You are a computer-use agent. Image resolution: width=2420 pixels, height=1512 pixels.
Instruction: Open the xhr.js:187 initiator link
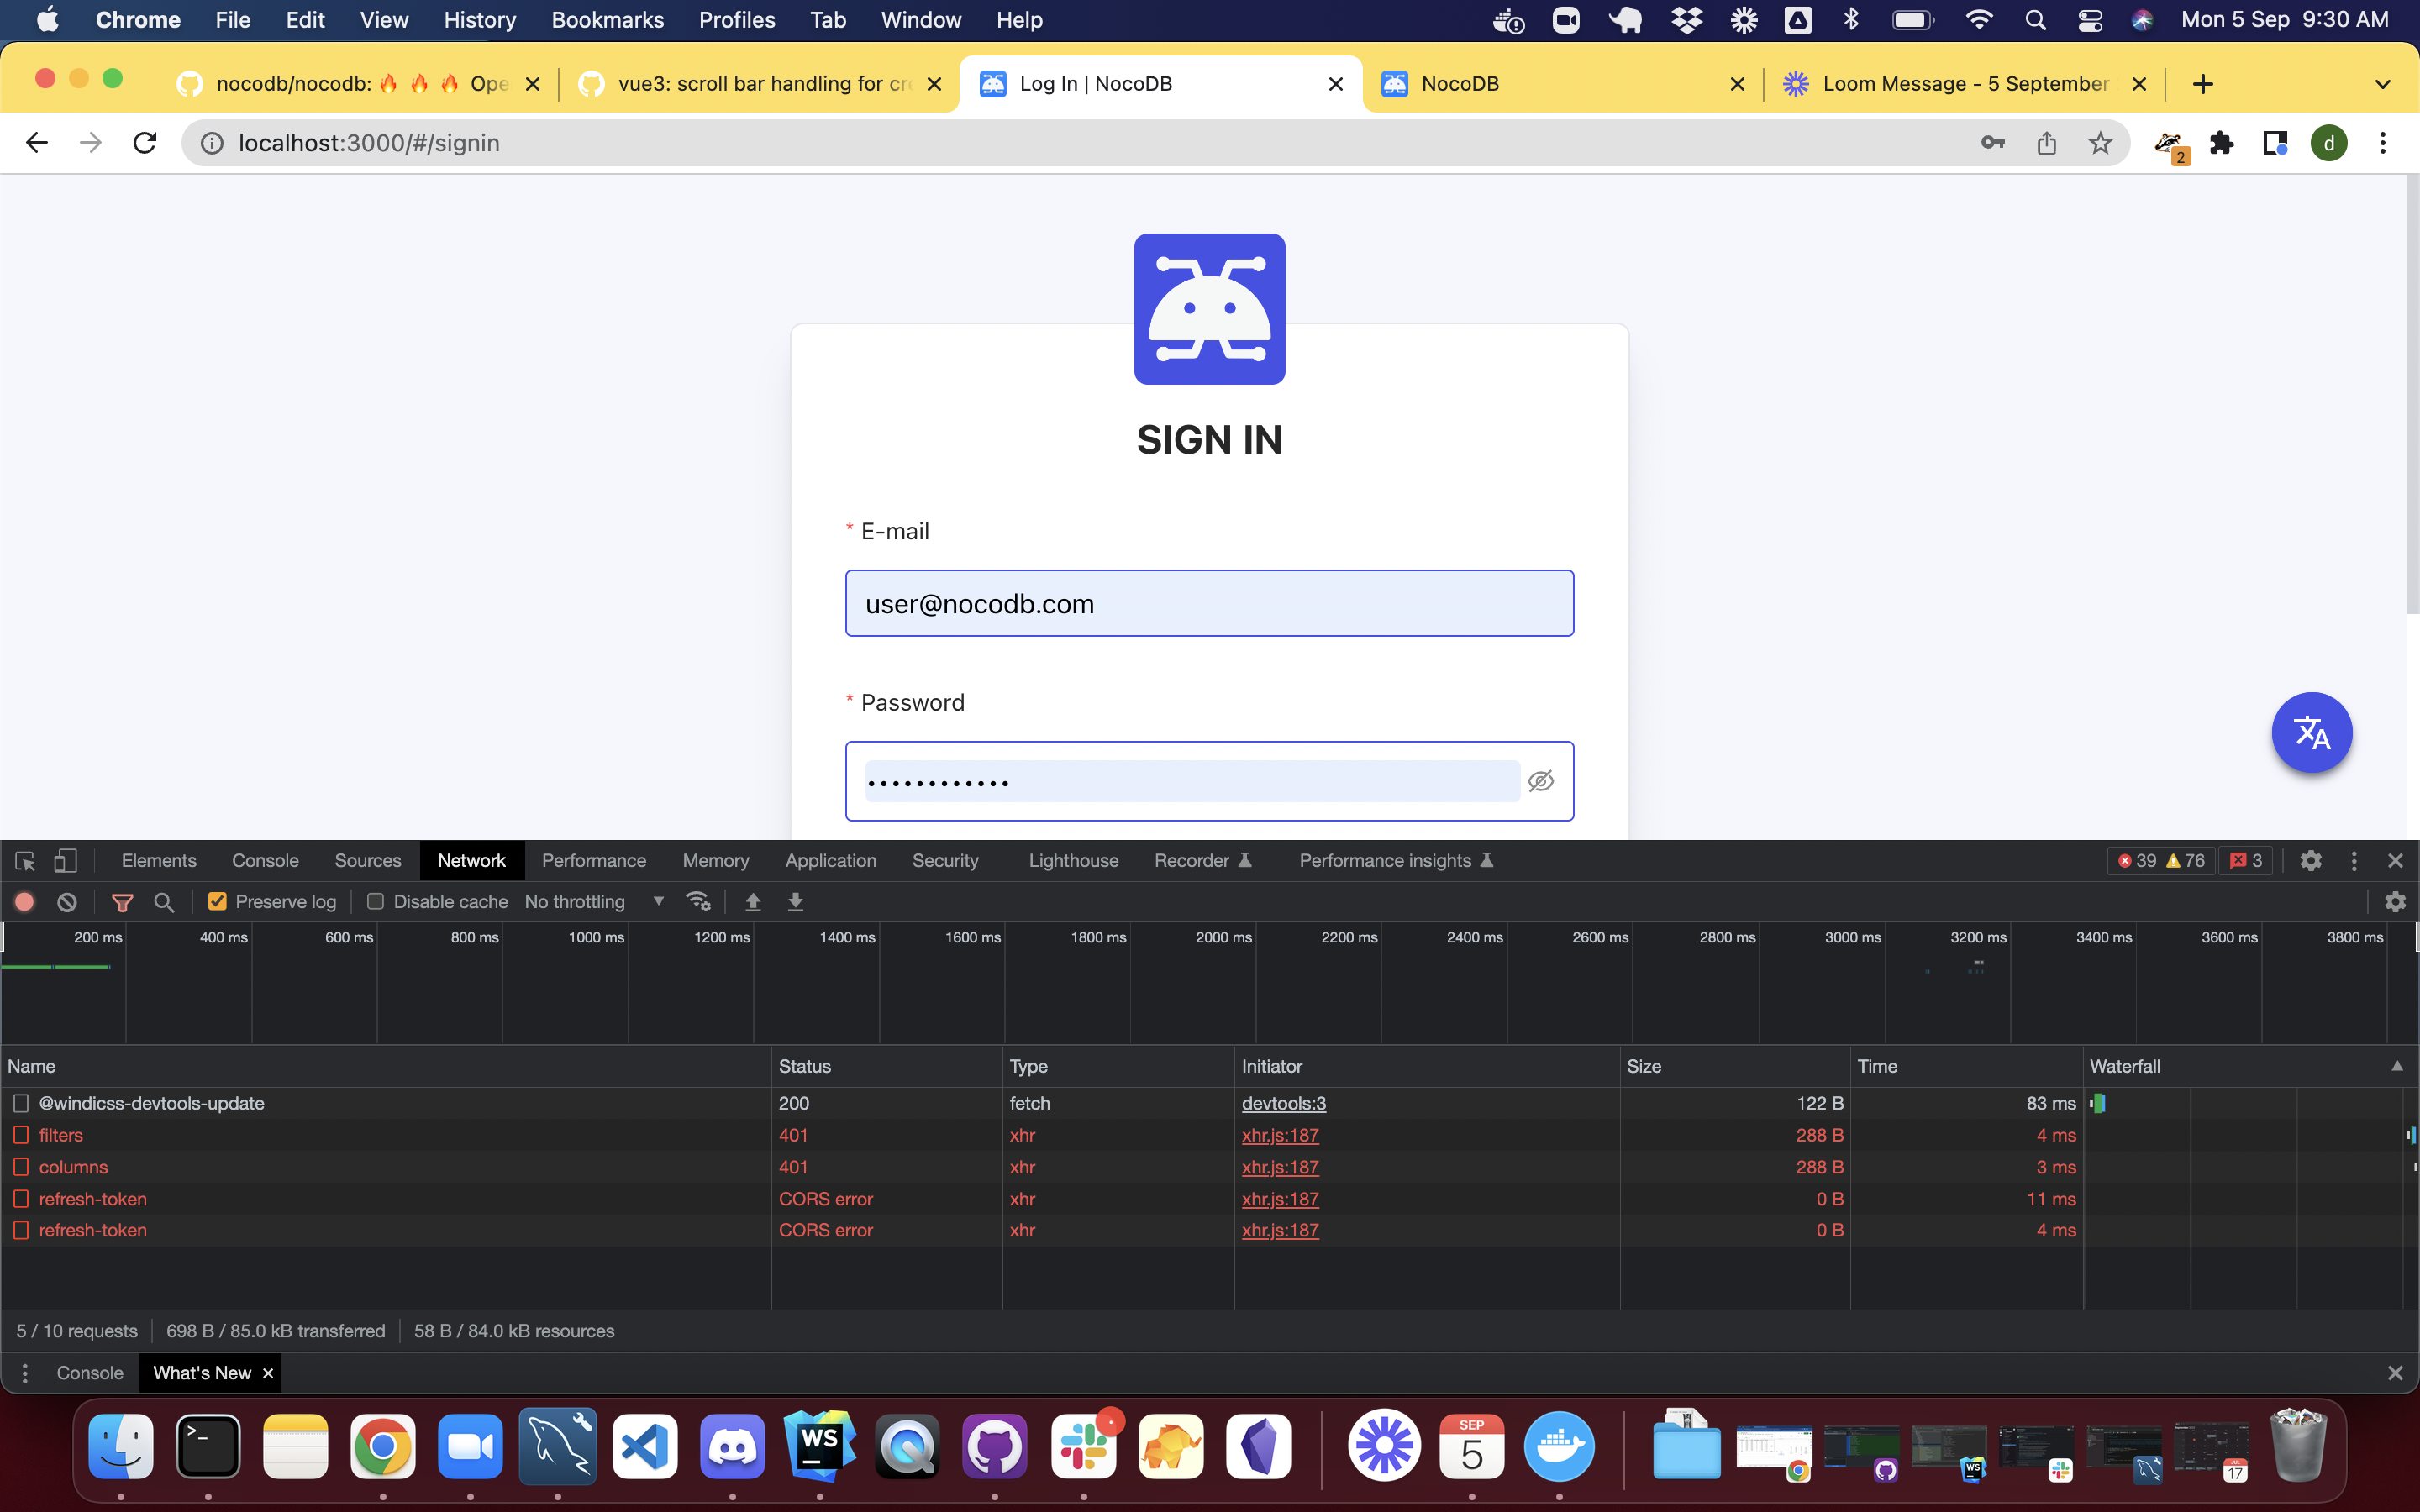(x=1279, y=1135)
